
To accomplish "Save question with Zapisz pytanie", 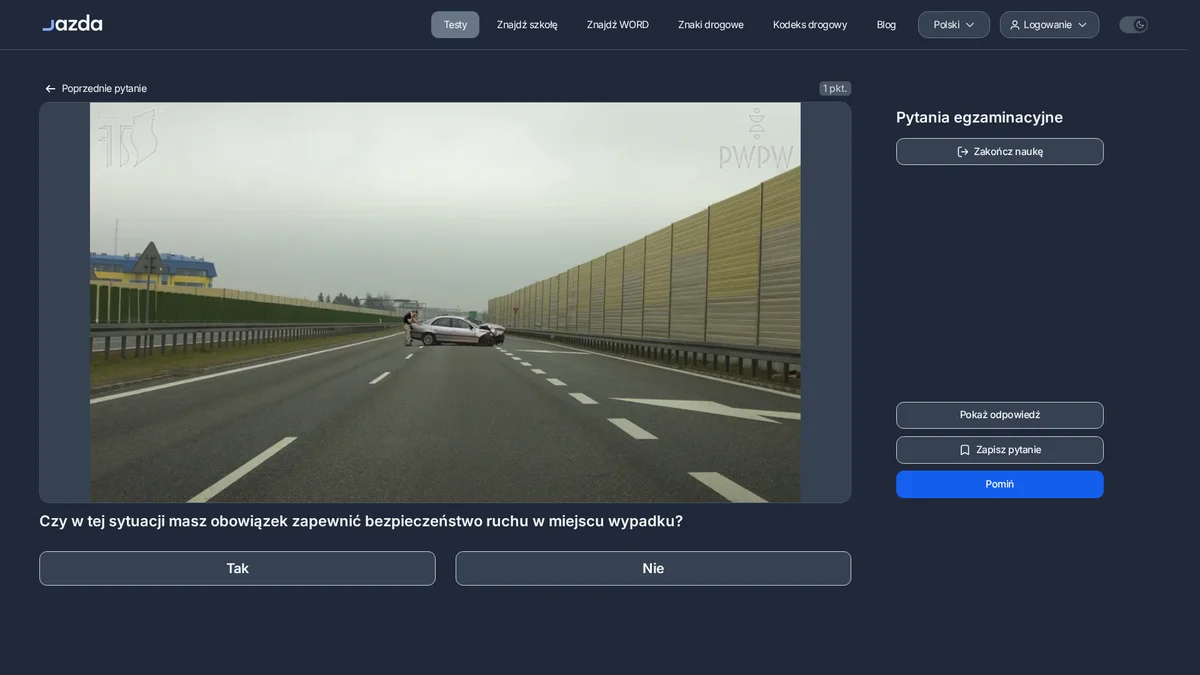I will point(1000,450).
